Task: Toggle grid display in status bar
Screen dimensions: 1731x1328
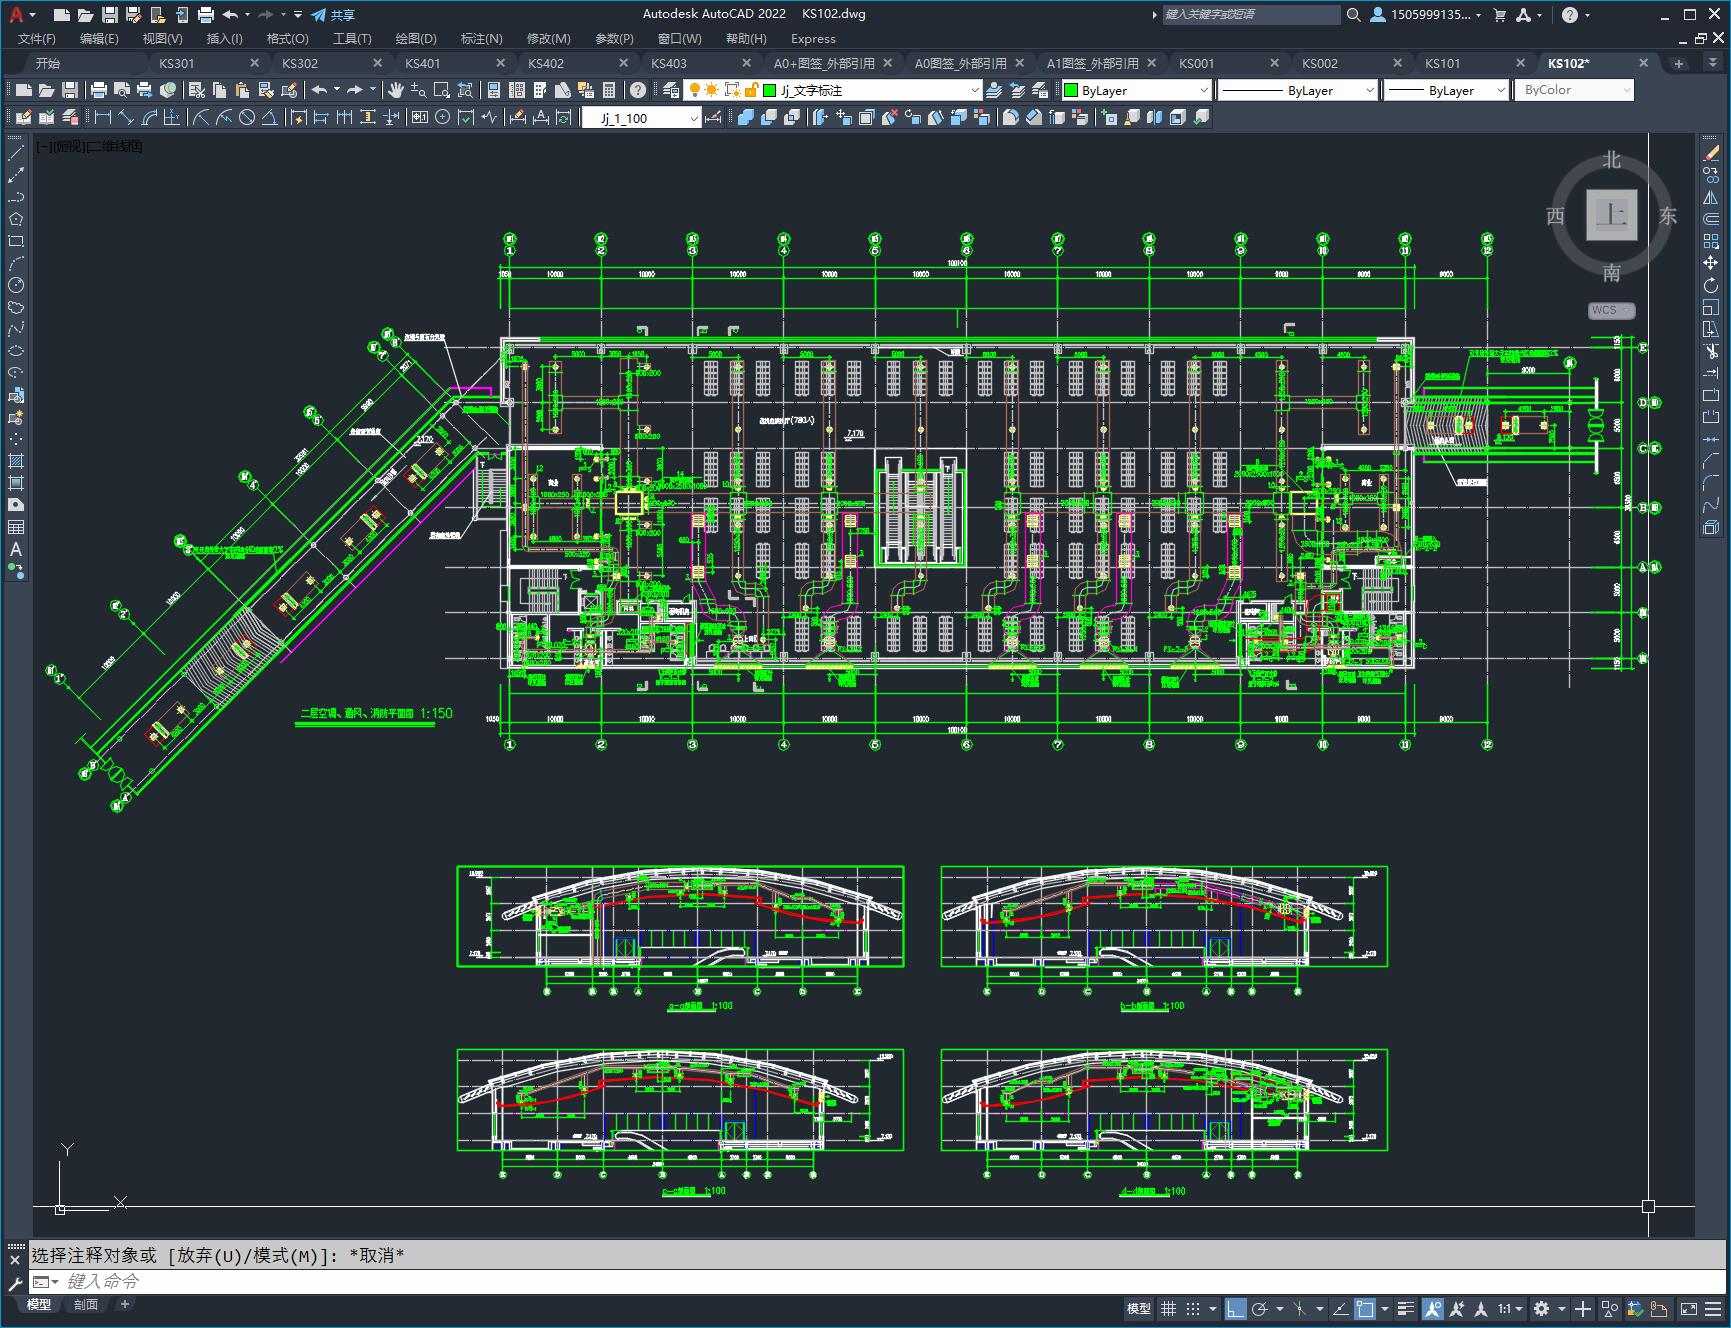Action: tap(1168, 1308)
